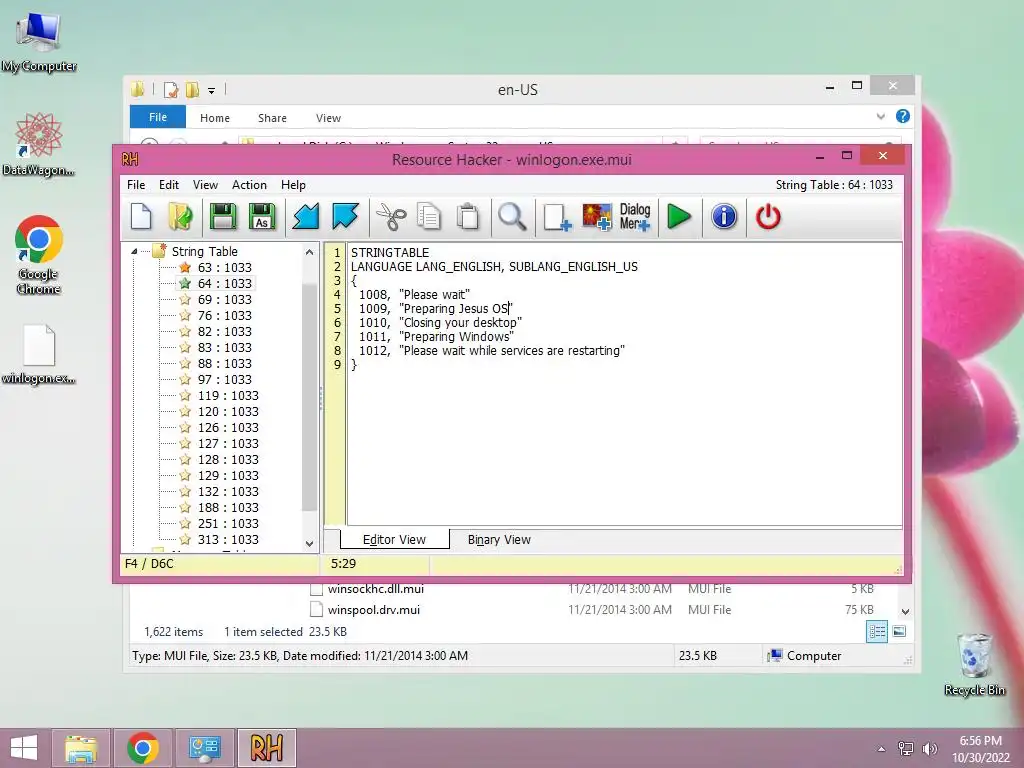Open a file with the folder toolbar icon
The height and width of the screenshot is (768, 1024).
point(180,217)
